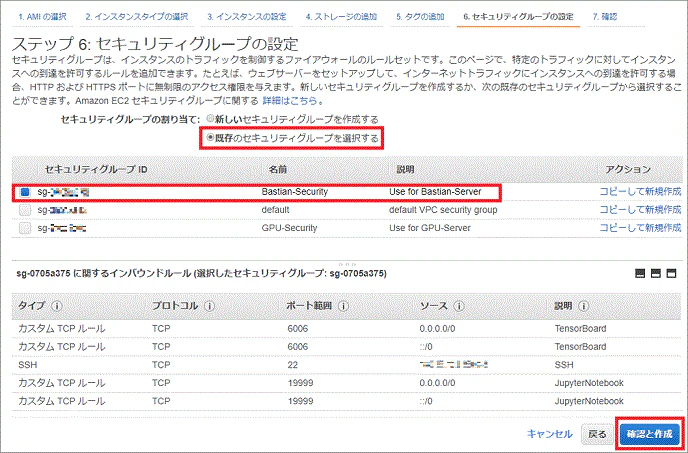Jump to step 7 confirmation tab

pos(605,17)
